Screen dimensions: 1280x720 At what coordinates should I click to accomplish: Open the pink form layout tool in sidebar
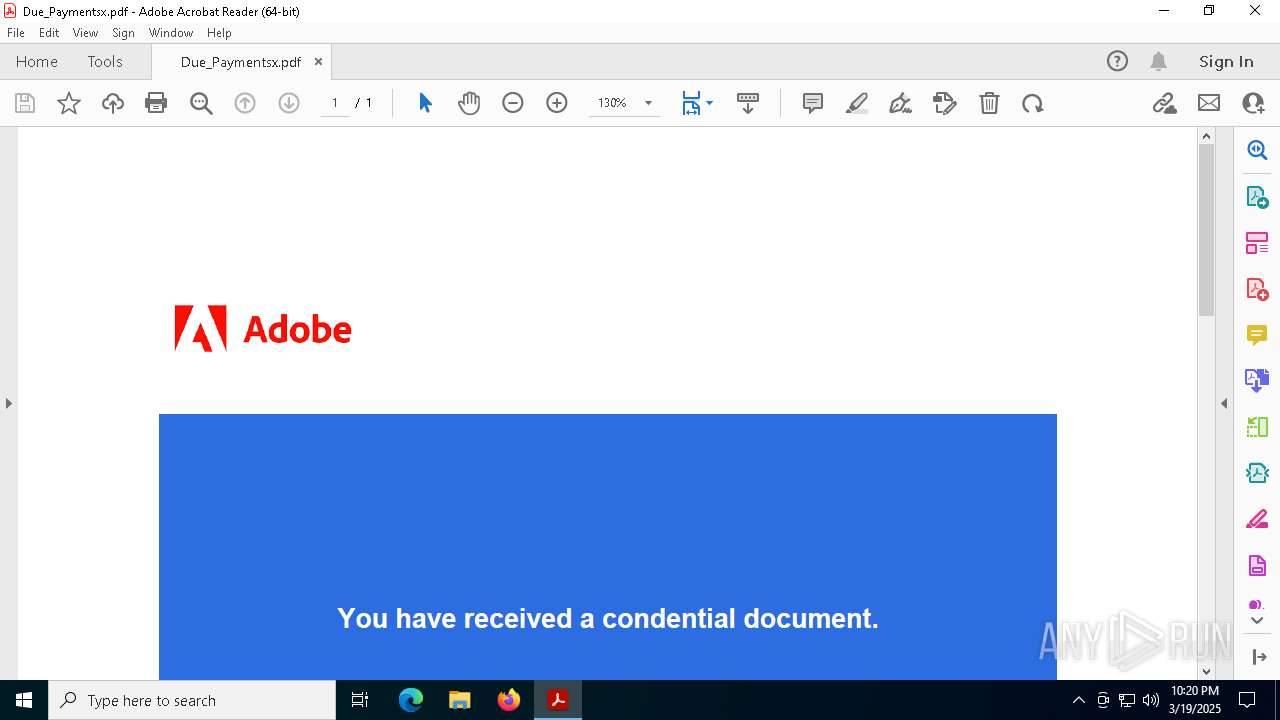1257,242
